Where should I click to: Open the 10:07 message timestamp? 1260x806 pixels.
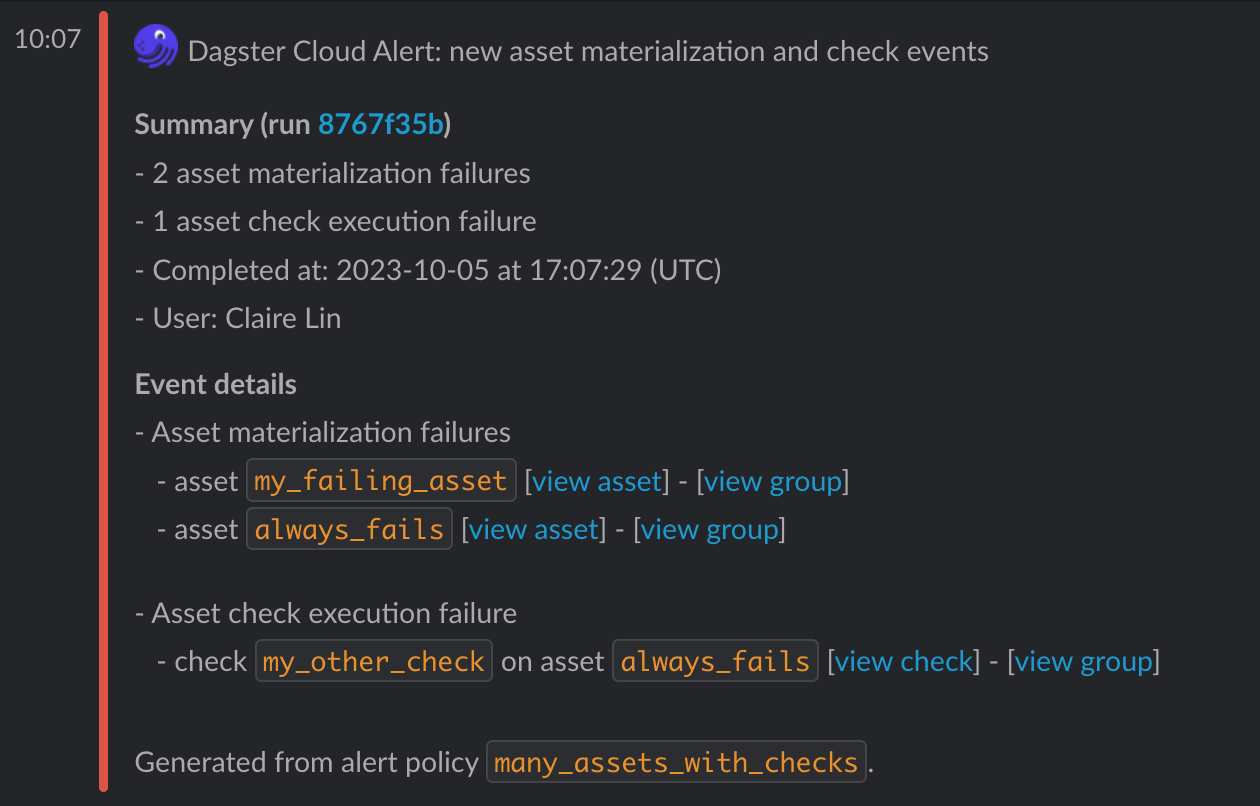pos(47,41)
